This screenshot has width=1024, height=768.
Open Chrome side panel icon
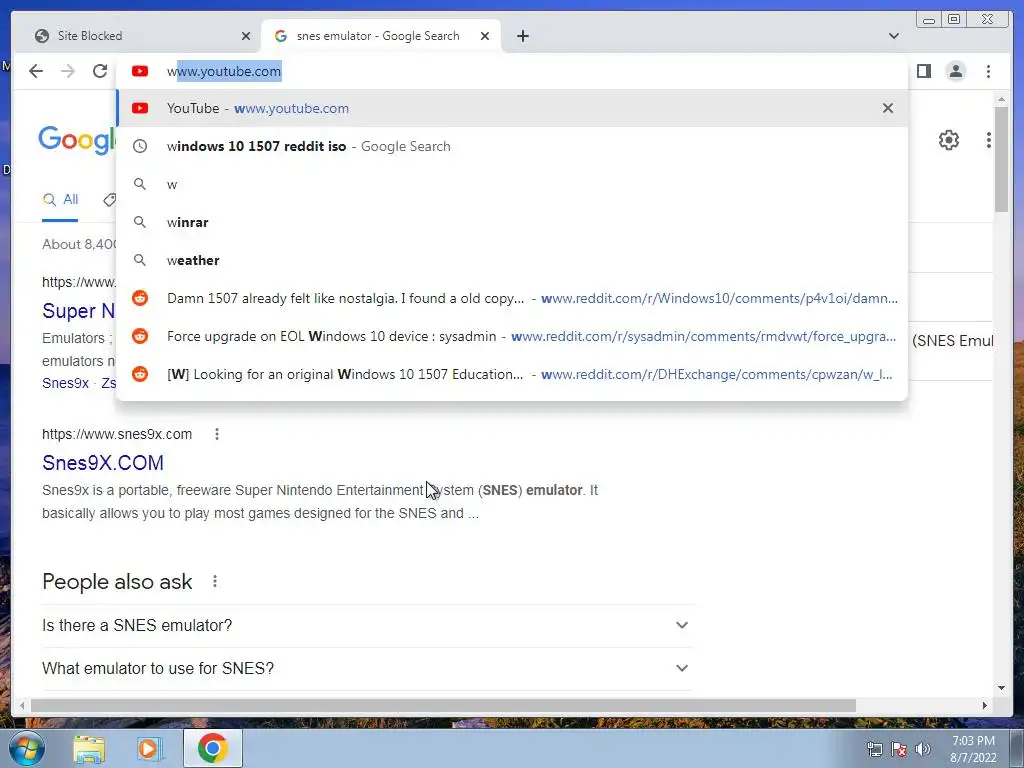click(x=923, y=71)
